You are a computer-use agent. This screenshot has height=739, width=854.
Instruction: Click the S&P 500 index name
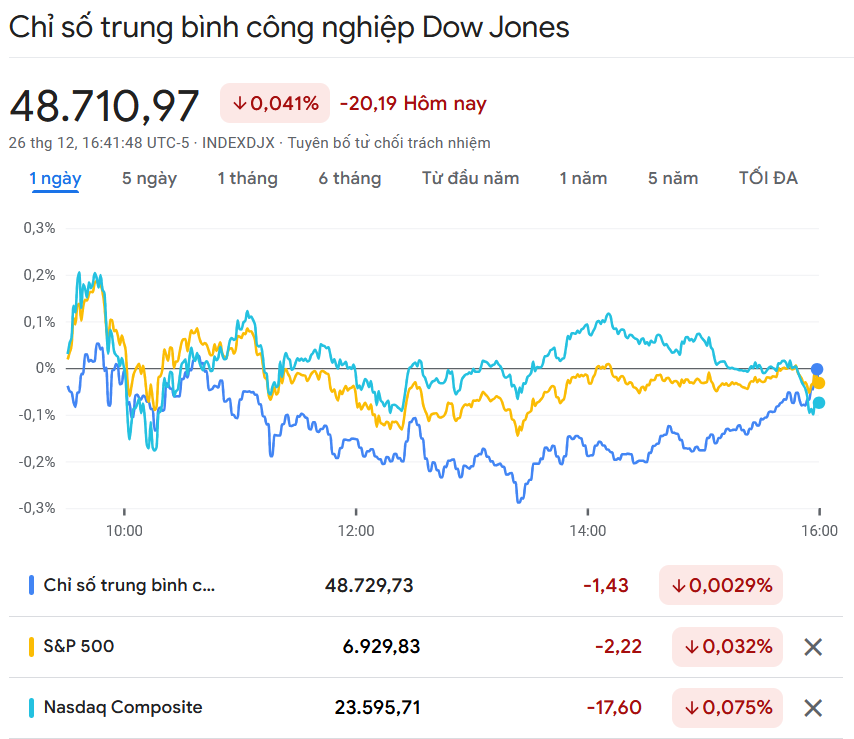coord(79,647)
